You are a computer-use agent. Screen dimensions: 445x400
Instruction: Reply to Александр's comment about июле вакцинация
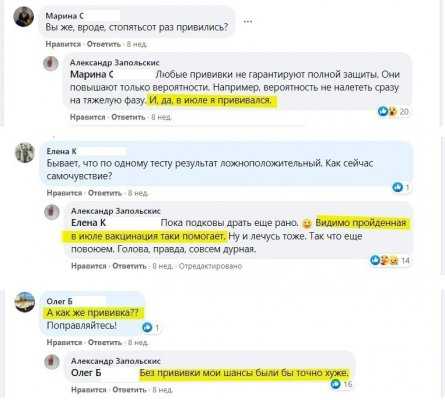(x=129, y=266)
